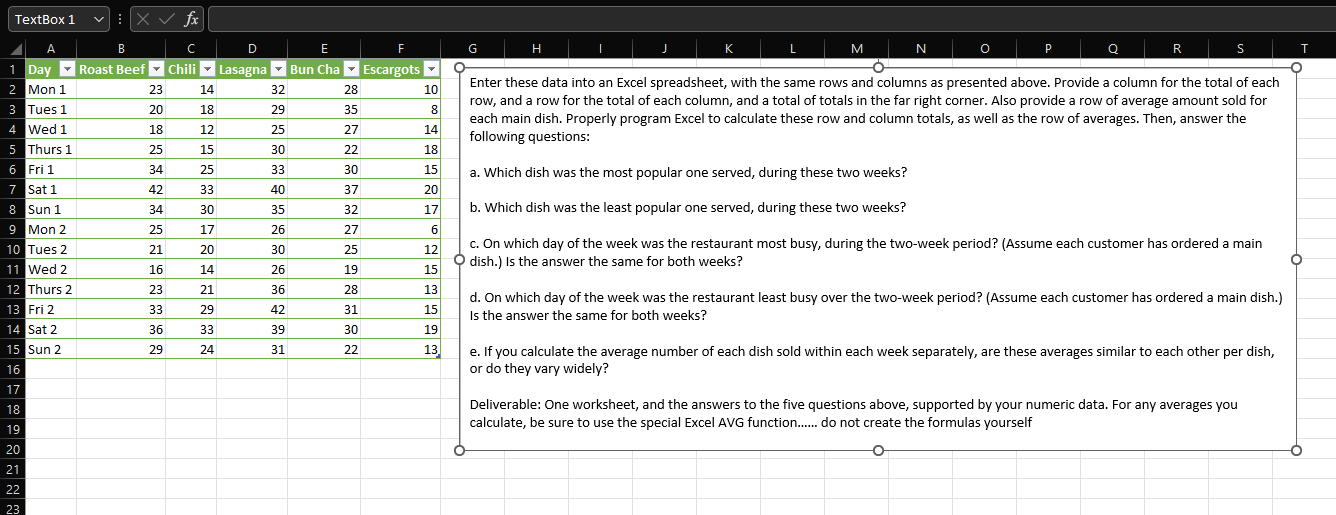The width and height of the screenshot is (1336, 515).
Task: Open the Escargots column filter dropdown
Action: point(431,69)
